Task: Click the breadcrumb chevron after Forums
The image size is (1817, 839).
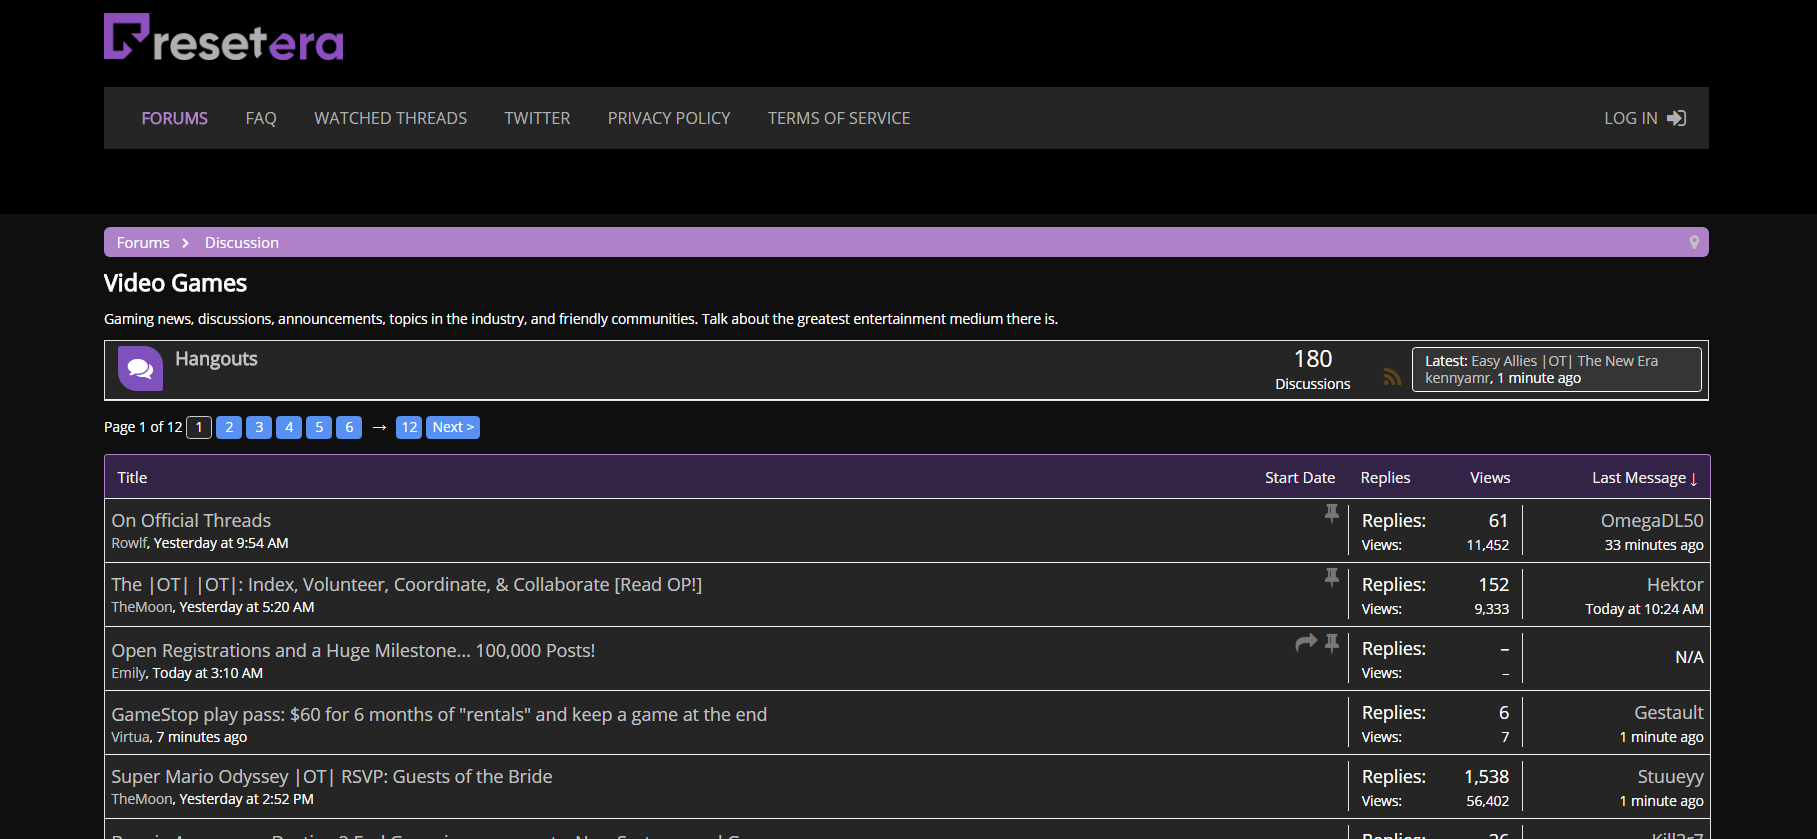Action: pos(185,243)
